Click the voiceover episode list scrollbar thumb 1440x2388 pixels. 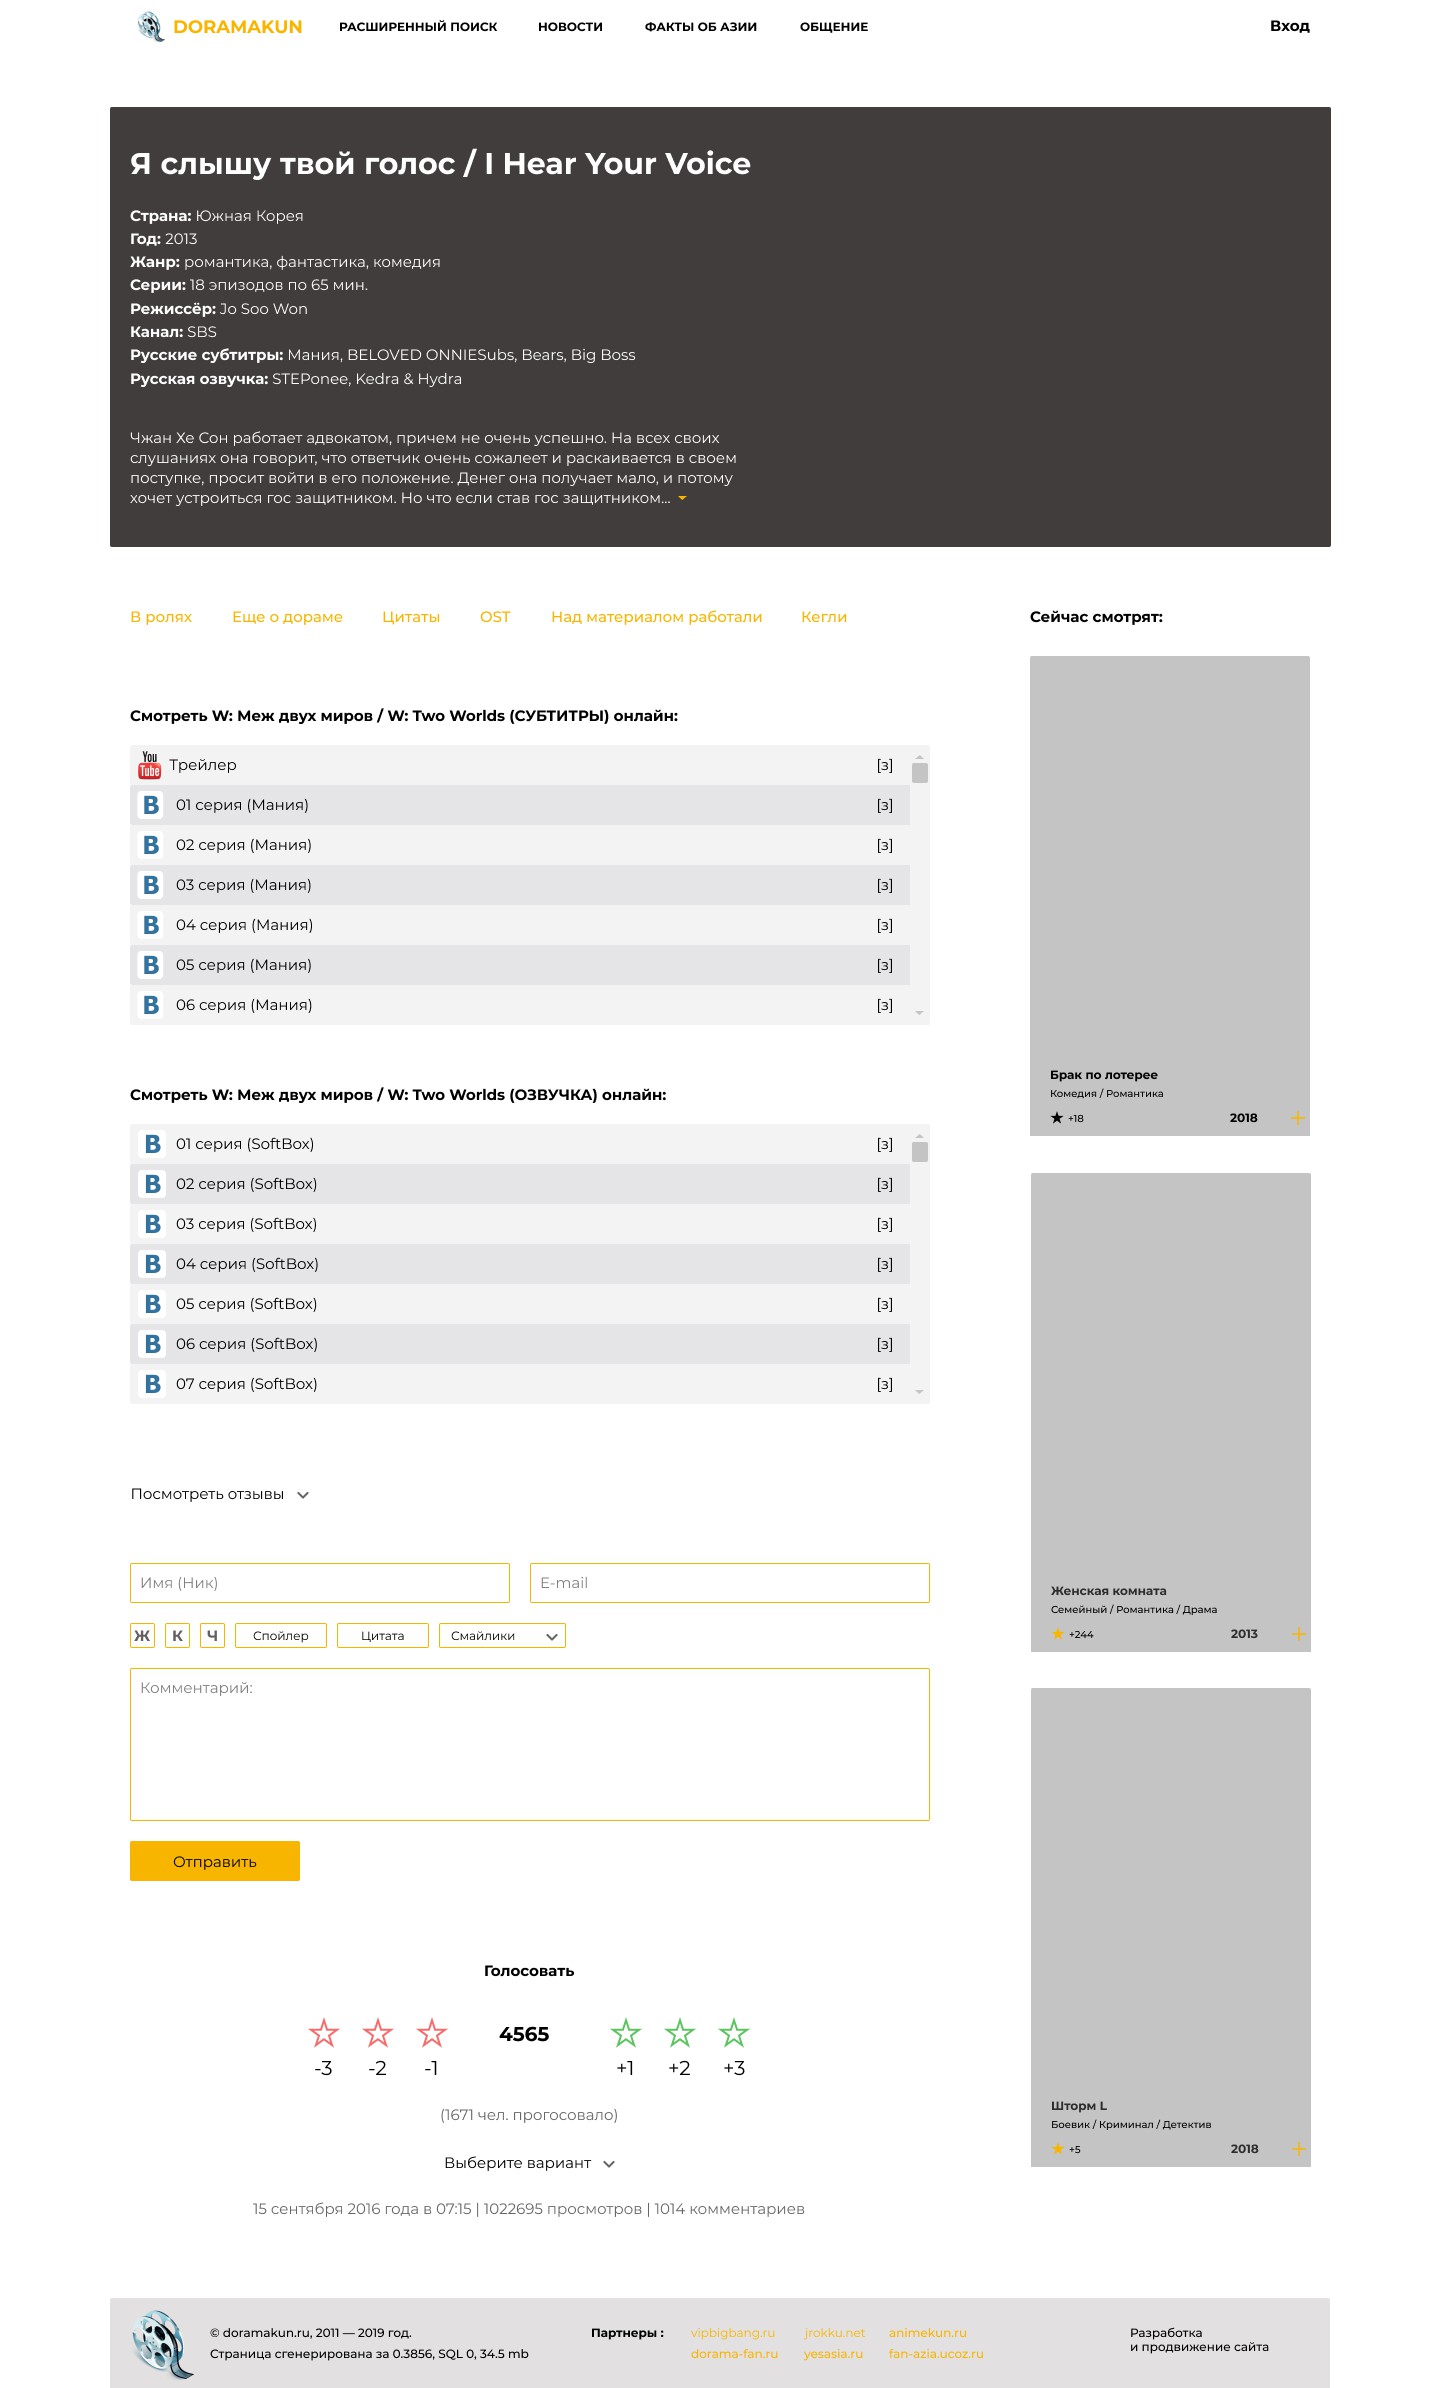tap(920, 1152)
